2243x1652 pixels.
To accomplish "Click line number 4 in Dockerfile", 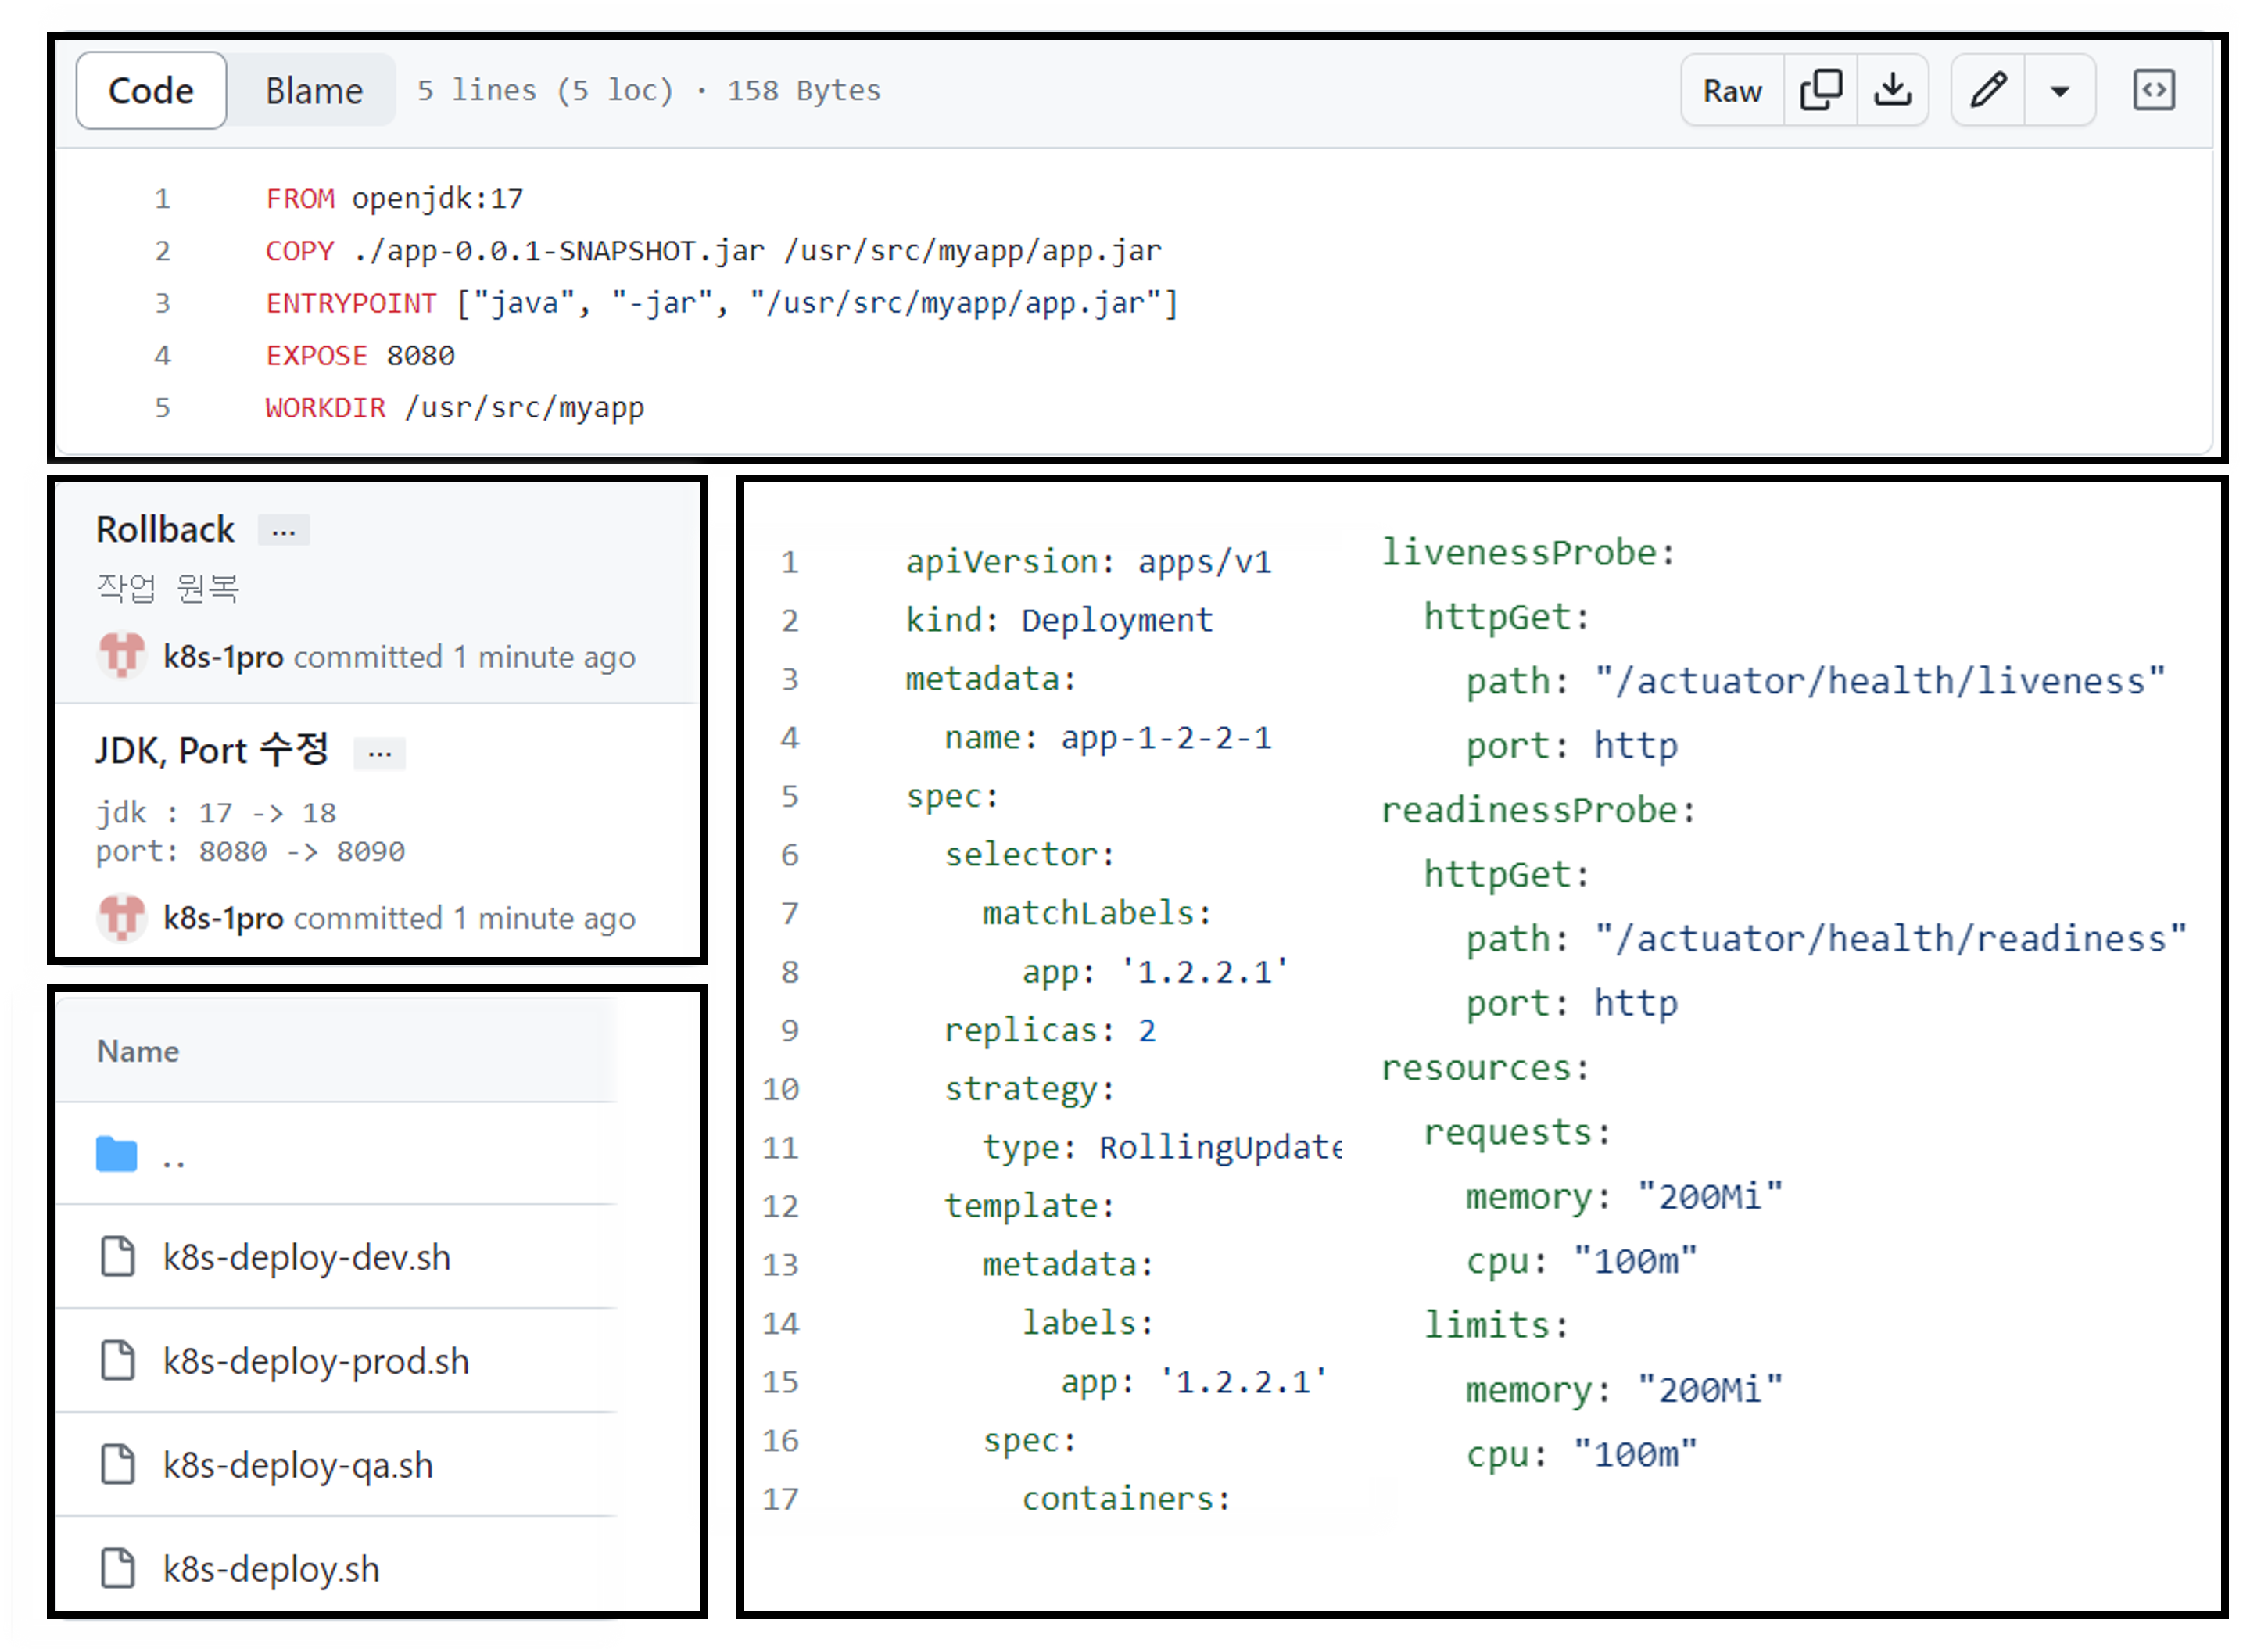I will coord(162,355).
